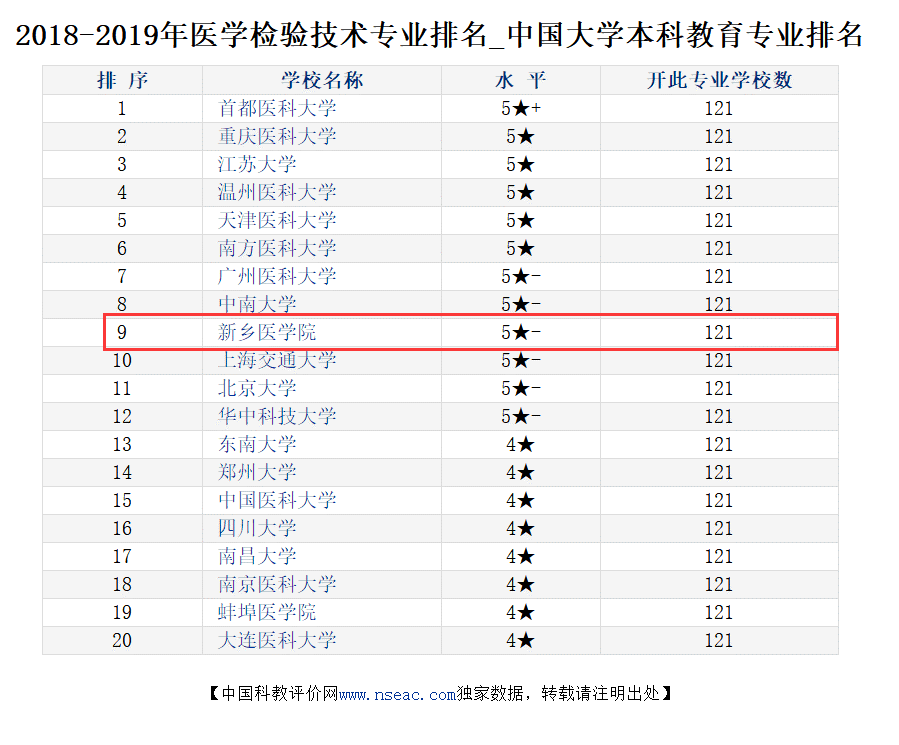Click rank number 20 cell
899x745 pixels.
point(122,640)
